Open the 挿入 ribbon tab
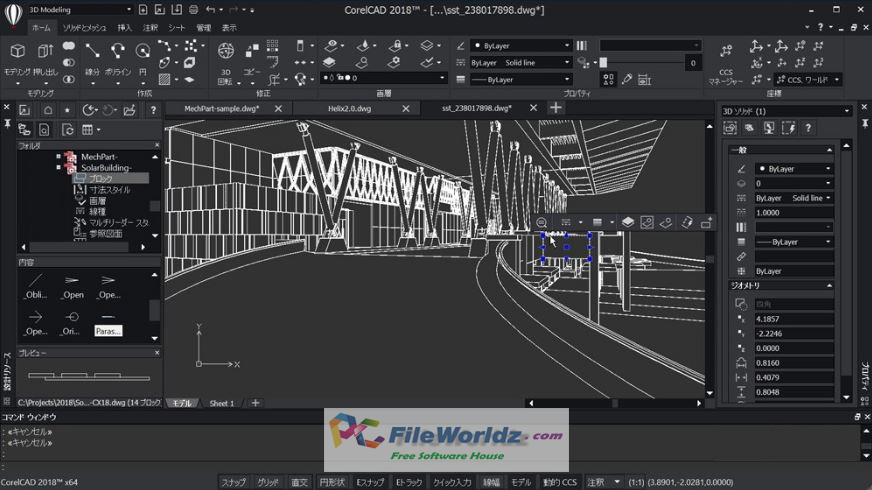This screenshot has width=872, height=490. click(125, 27)
